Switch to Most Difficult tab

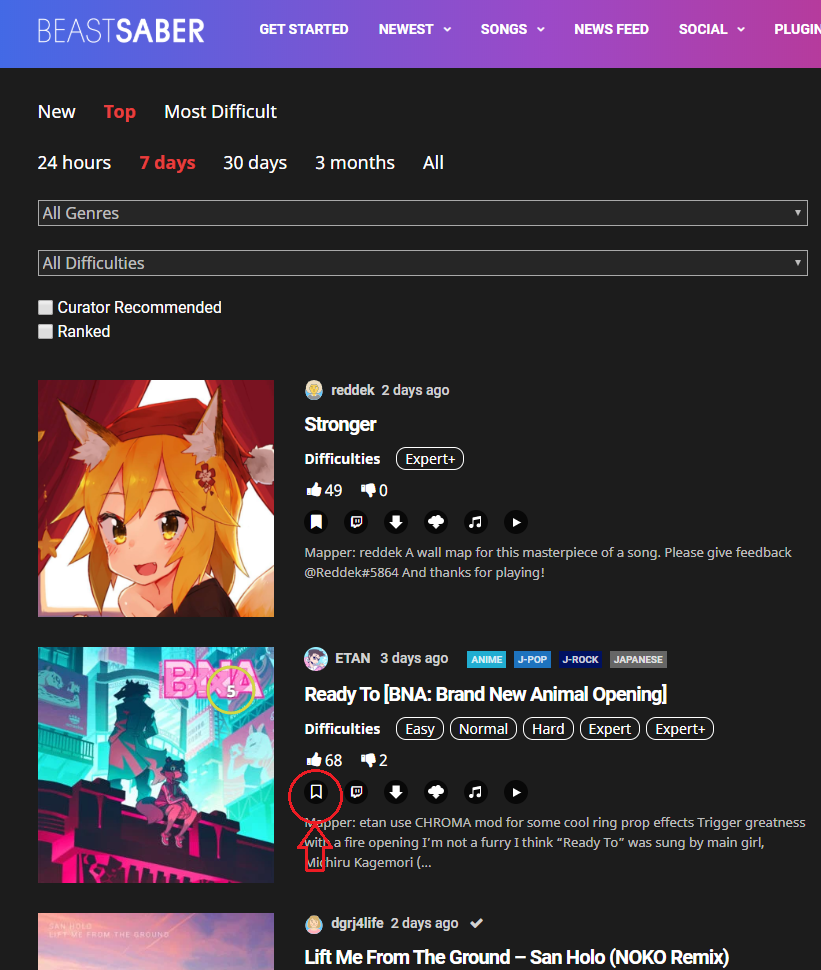coord(220,111)
